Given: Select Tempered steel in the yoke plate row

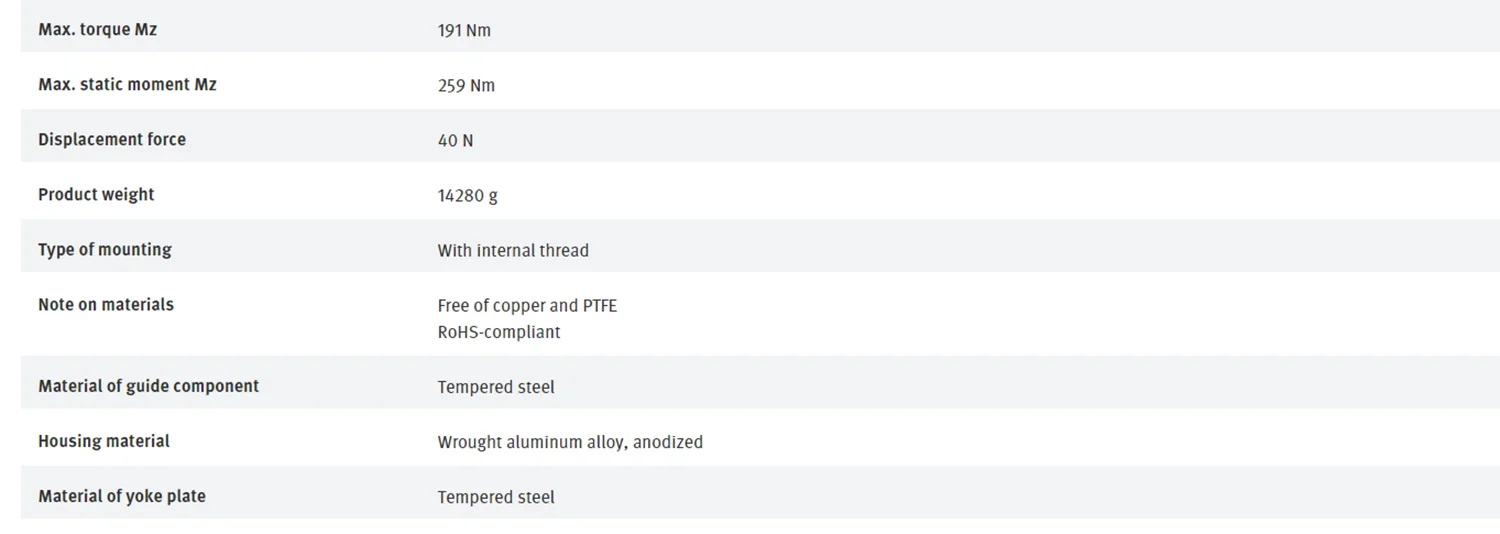Looking at the screenshot, I should 496,497.
